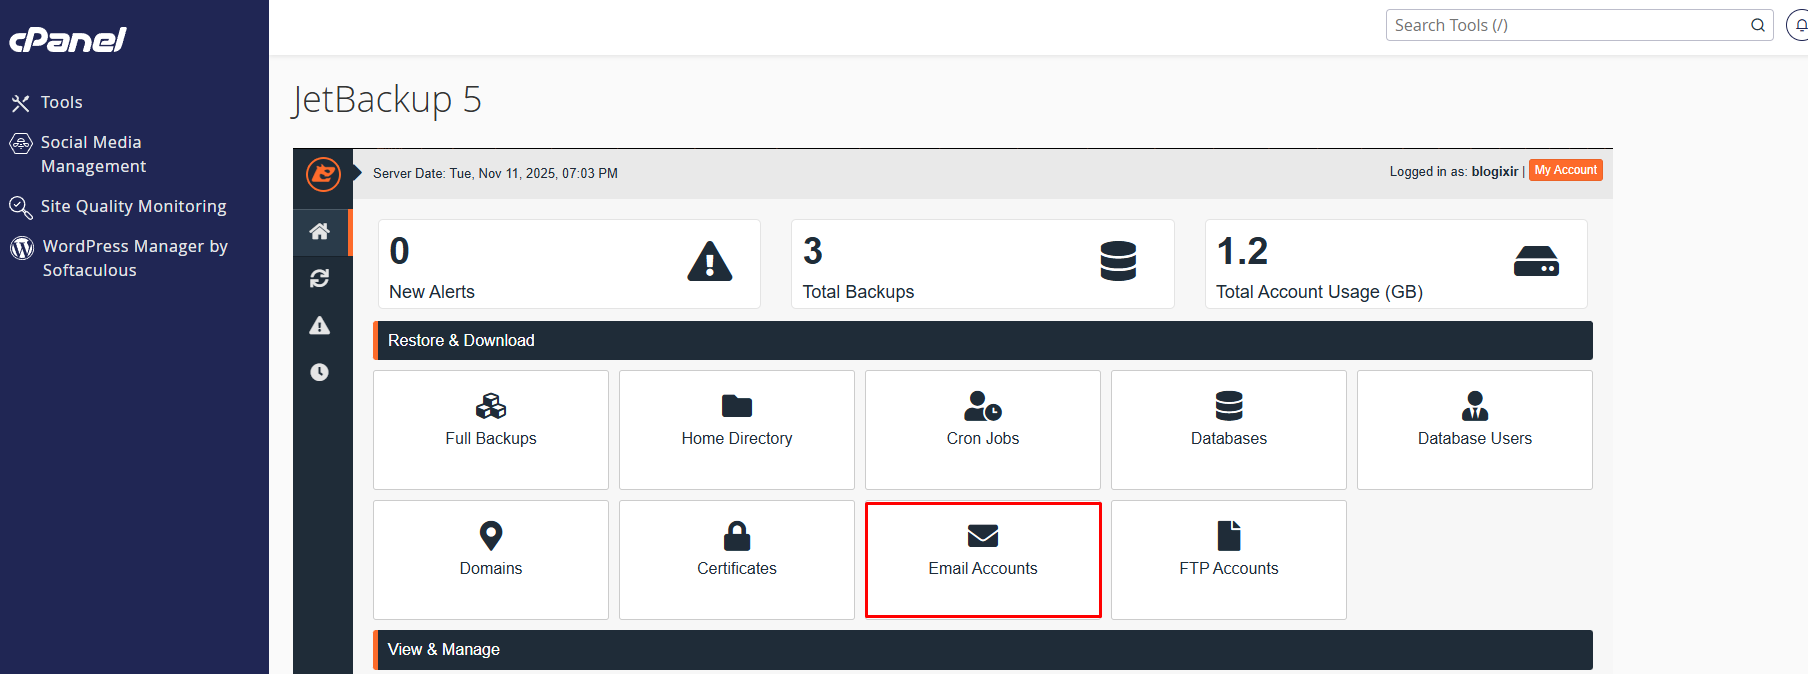
Task: Click the Search Tools input field
Action: [1565, 25]
